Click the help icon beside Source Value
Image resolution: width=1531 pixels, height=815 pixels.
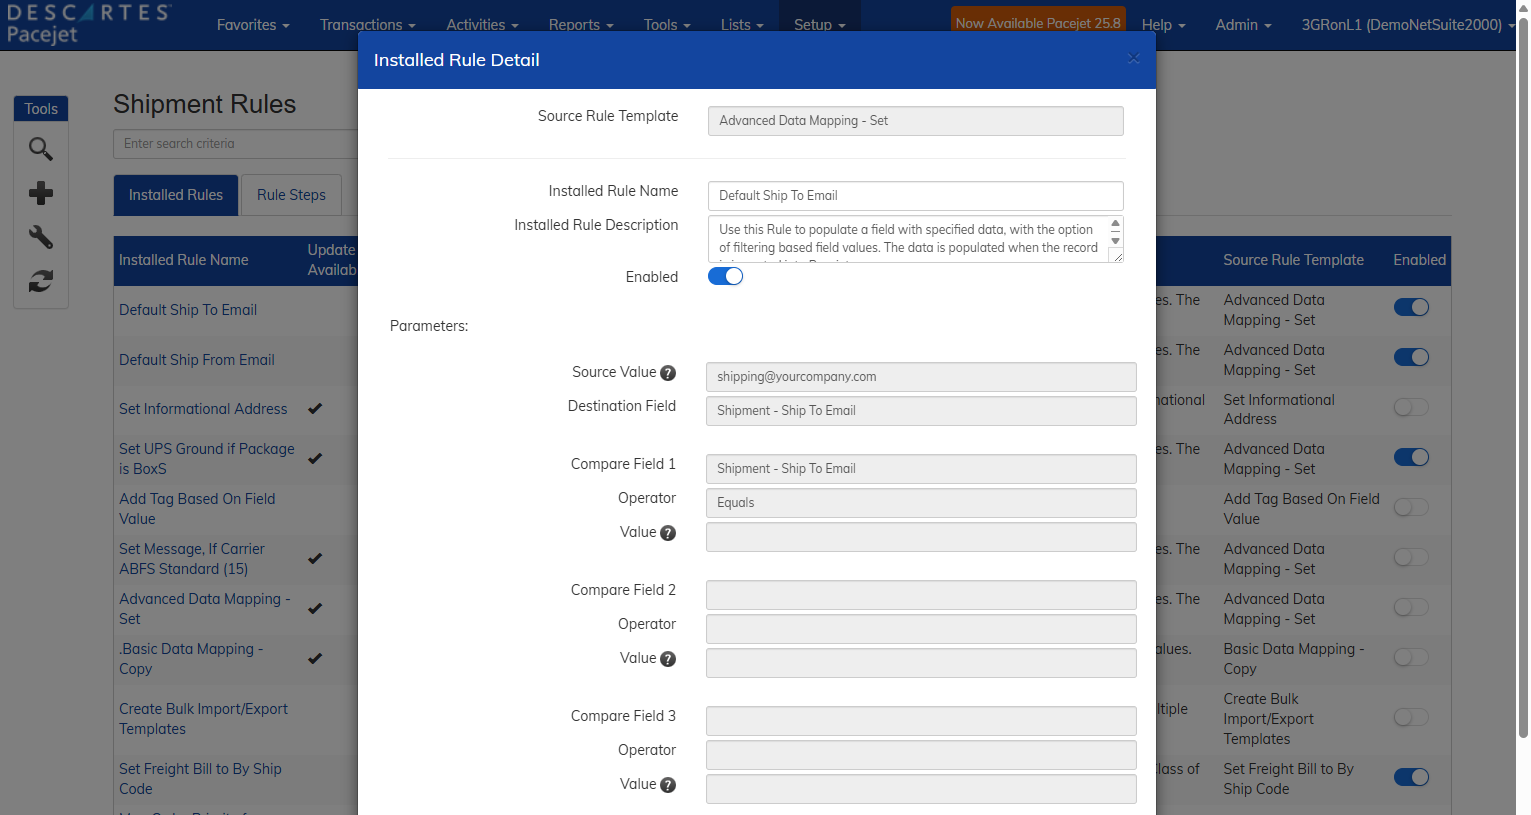(668, 372)
